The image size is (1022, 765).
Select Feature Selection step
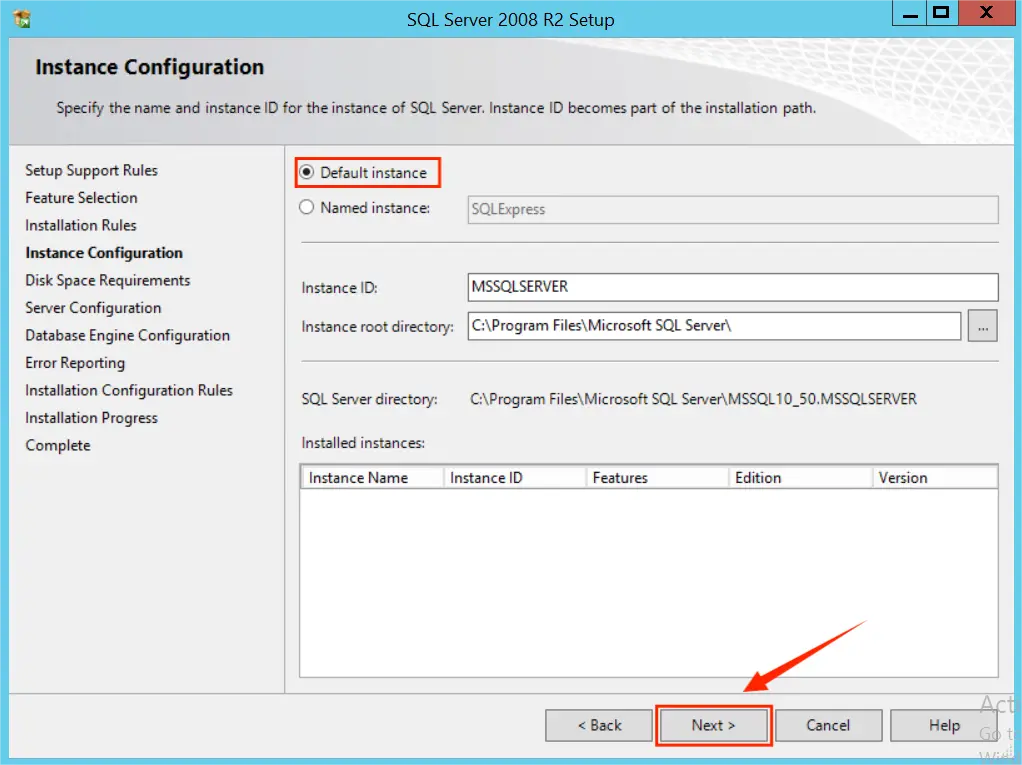pos(81,198)
